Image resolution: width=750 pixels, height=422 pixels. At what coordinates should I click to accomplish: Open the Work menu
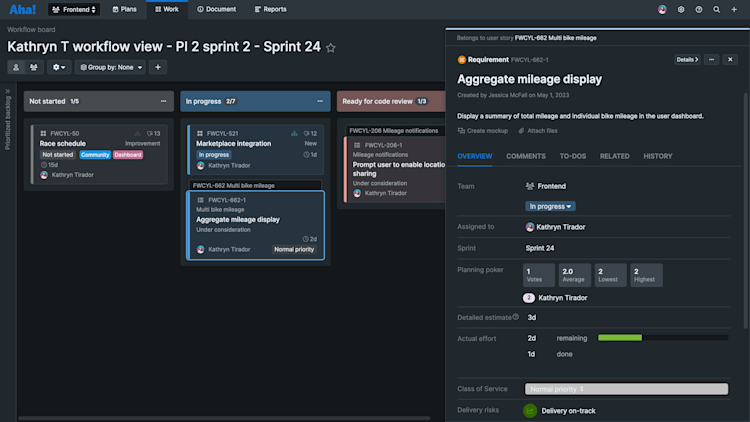pos(167,9)
